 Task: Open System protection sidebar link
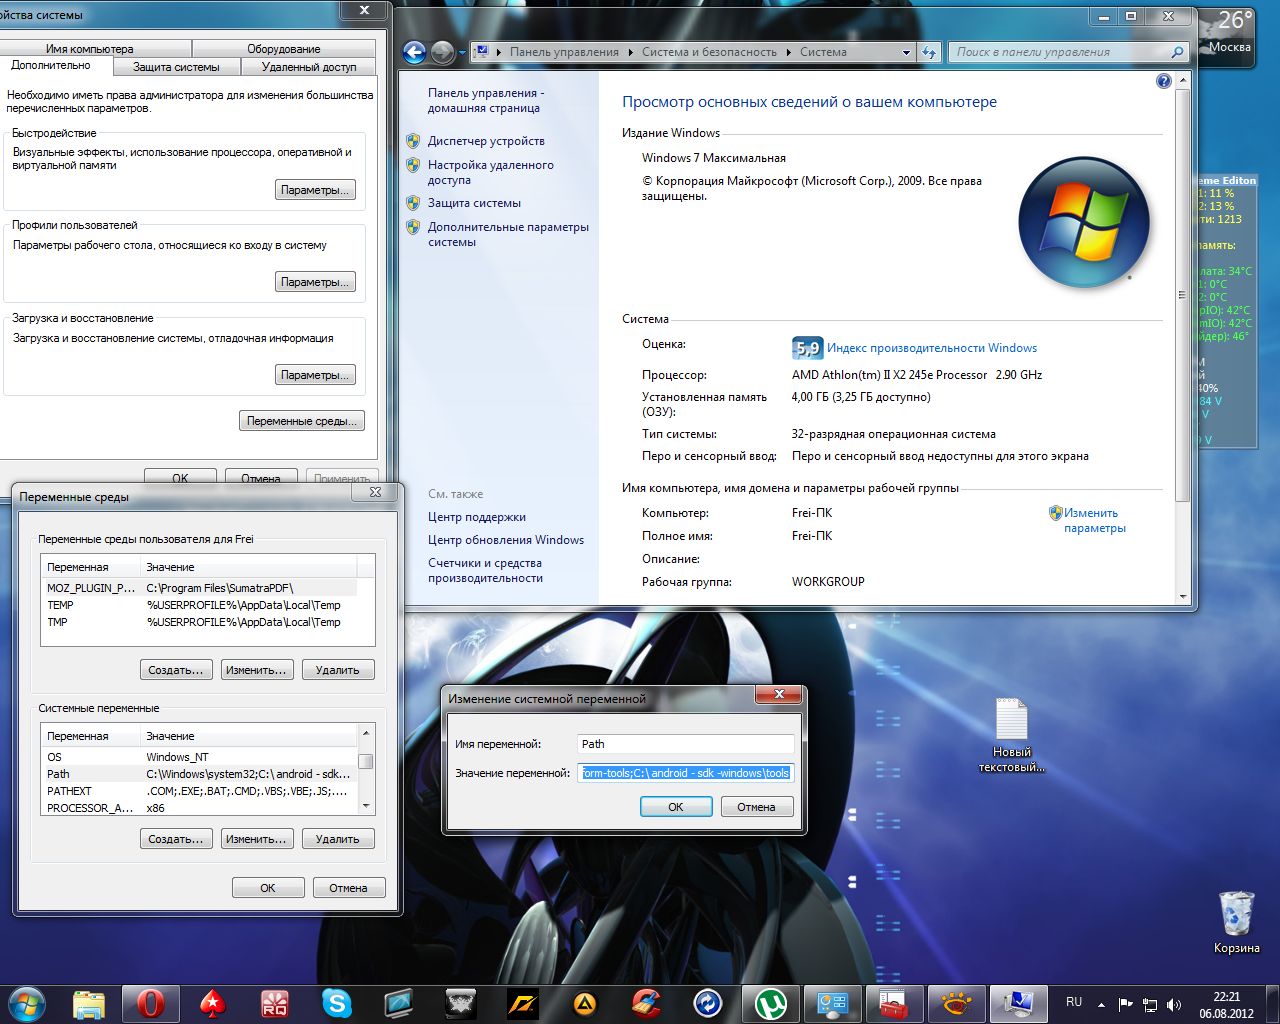[x=474, y=203]
